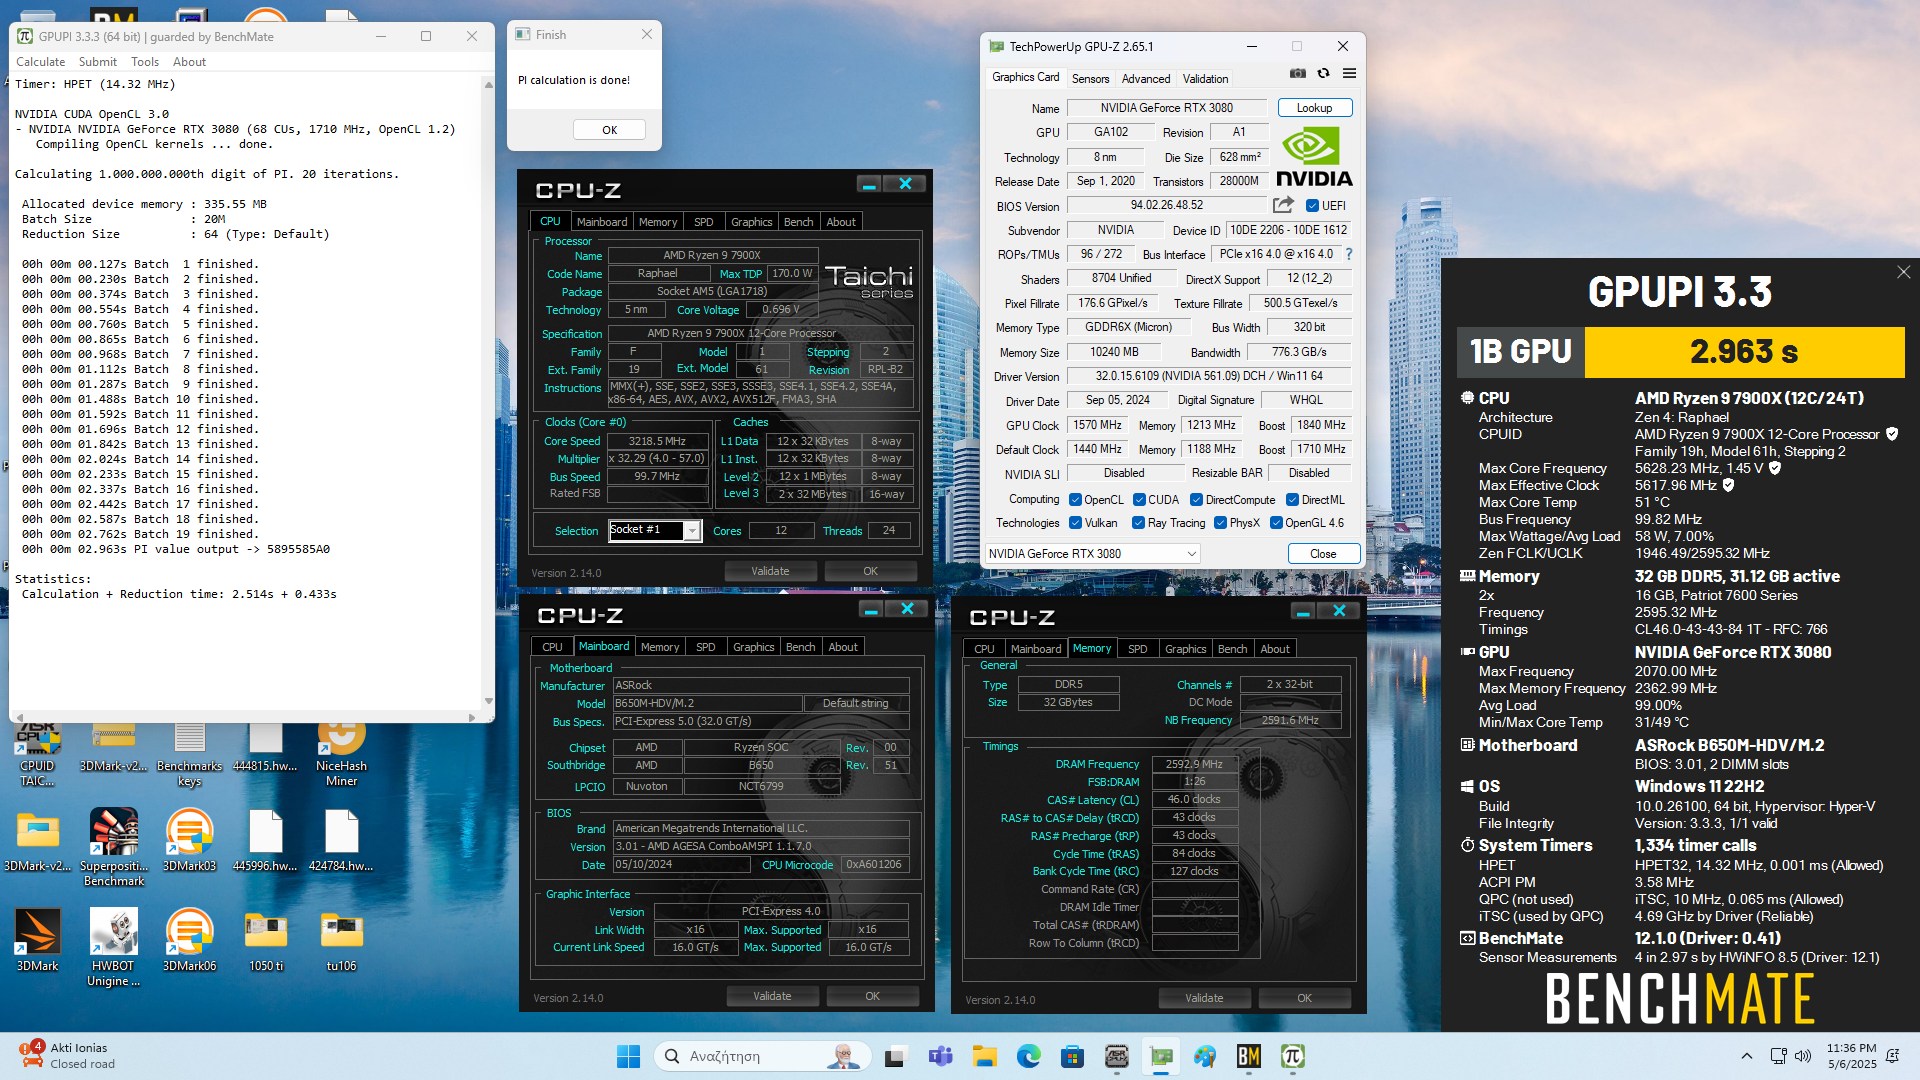Open the GPU selector dropdown in GPU-Z
Image resolution: width=1920 pixels, height=1080 pixels.
coord(1092,554)
